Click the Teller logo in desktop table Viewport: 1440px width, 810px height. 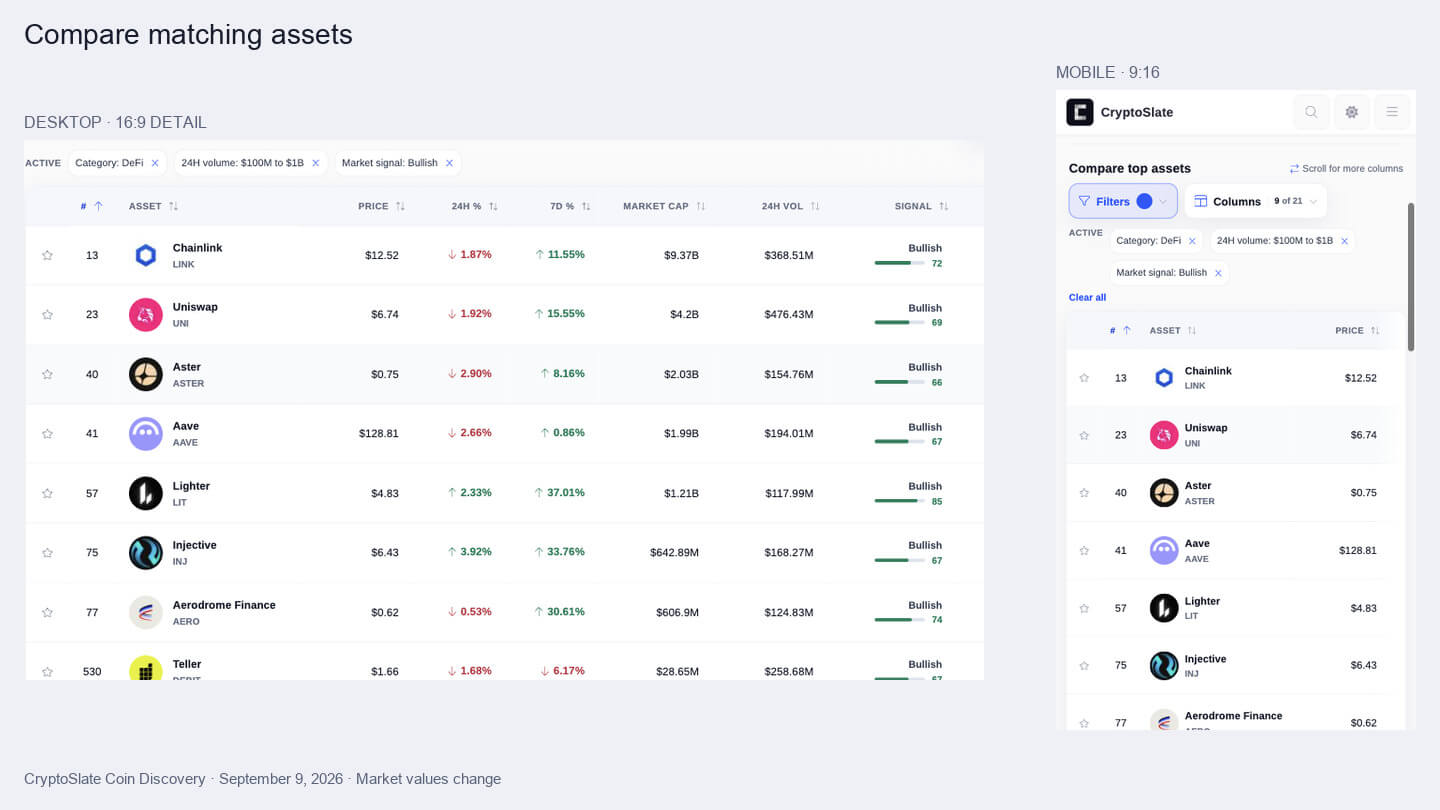(146, 668)
